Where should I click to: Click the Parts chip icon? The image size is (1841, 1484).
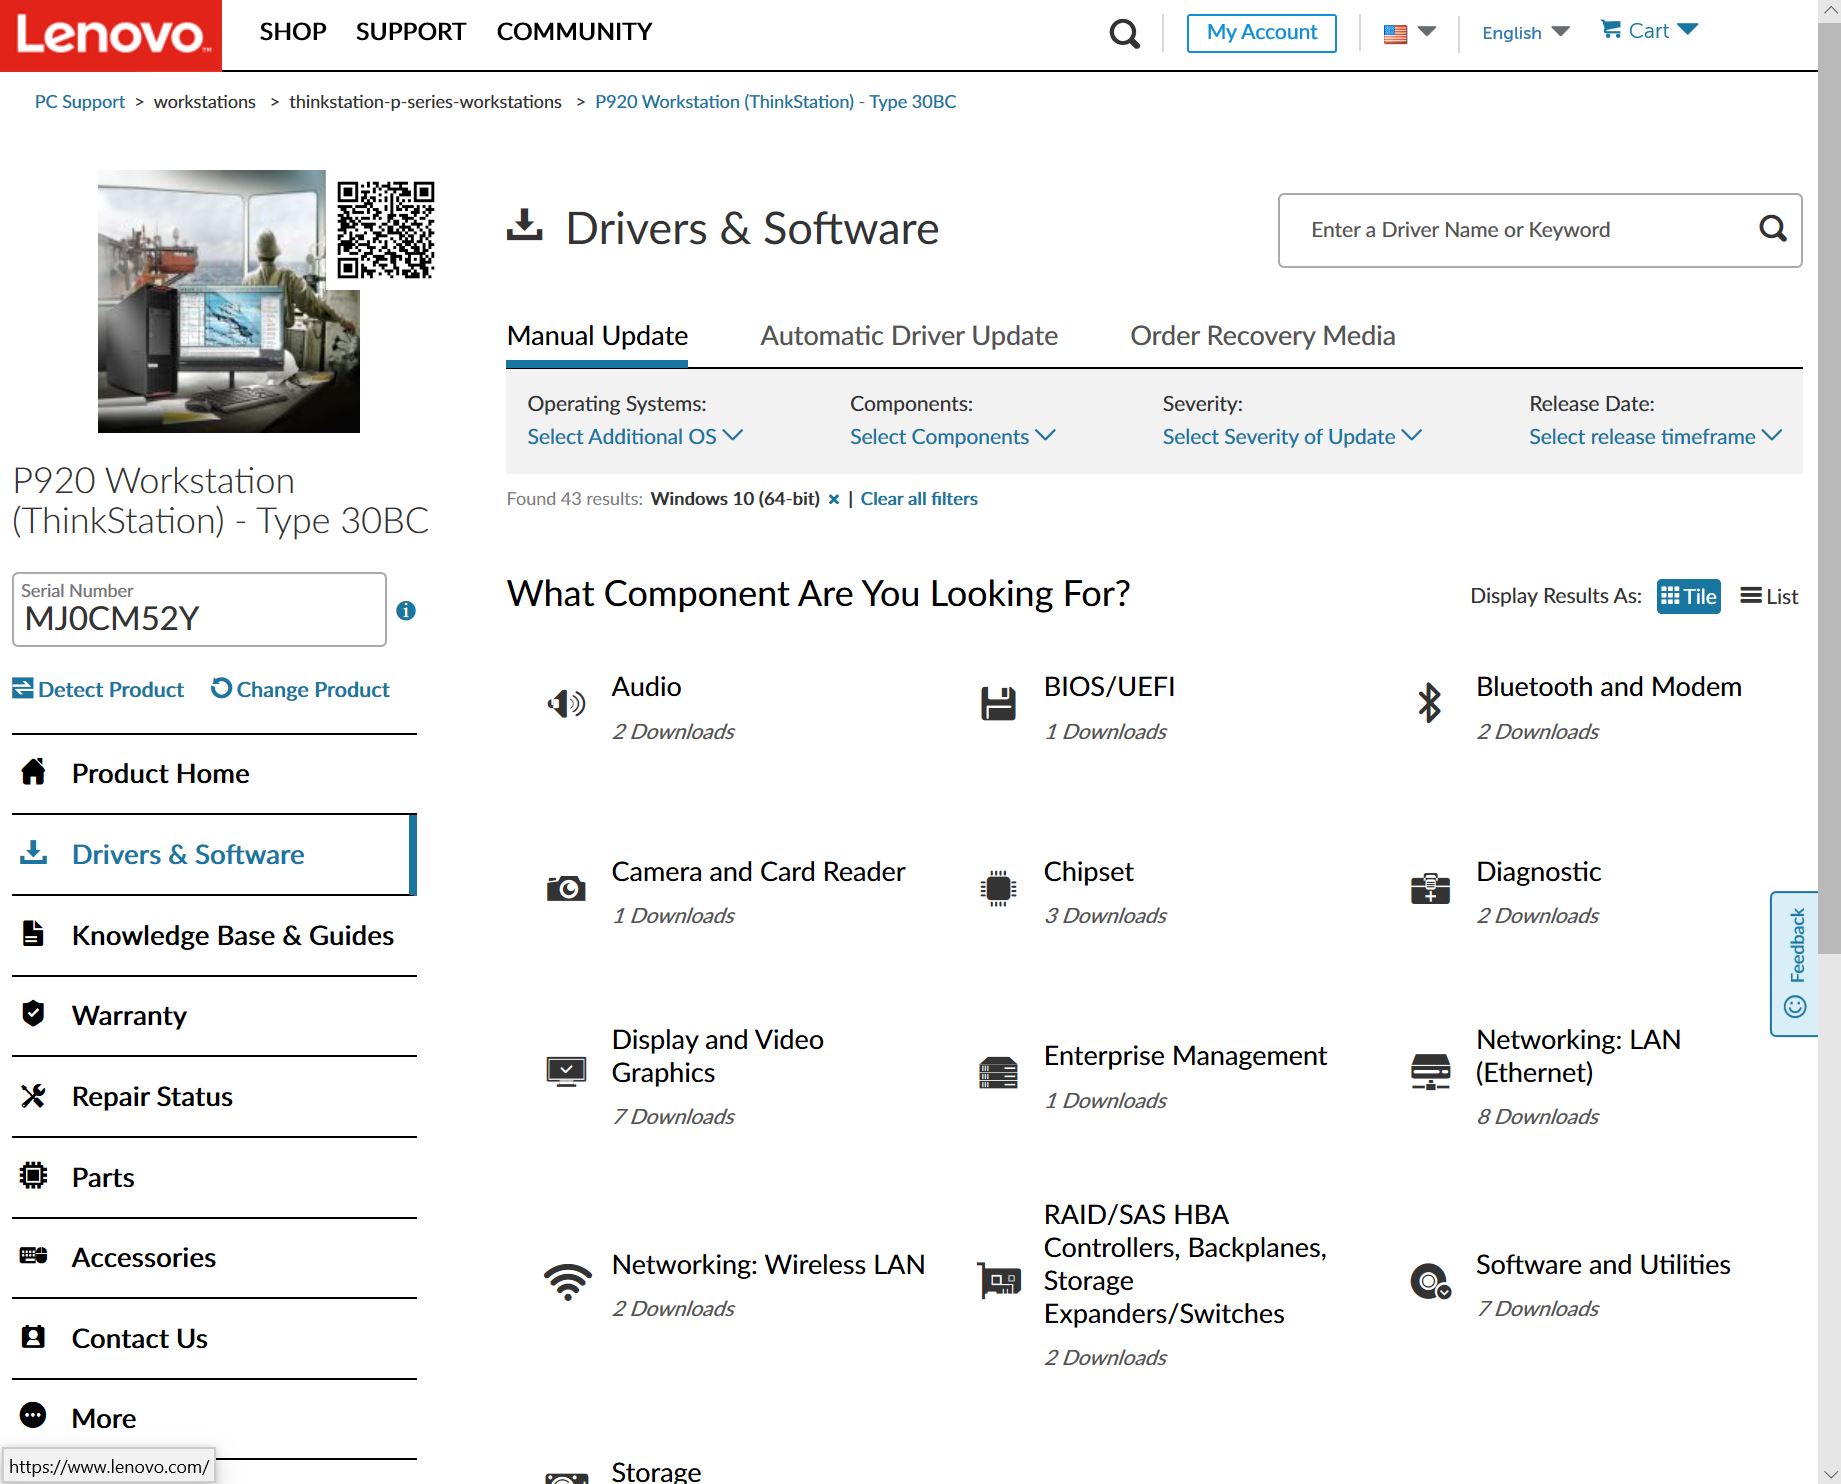[x=33, y=1175]
